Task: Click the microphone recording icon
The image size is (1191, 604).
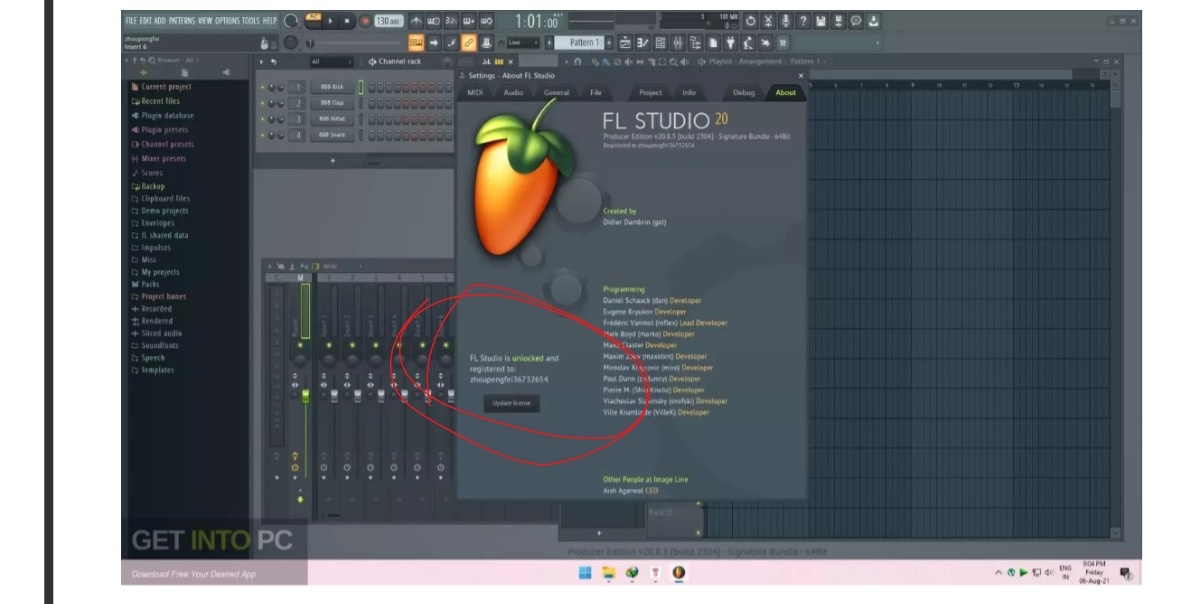Action: (x=785, y=21)
